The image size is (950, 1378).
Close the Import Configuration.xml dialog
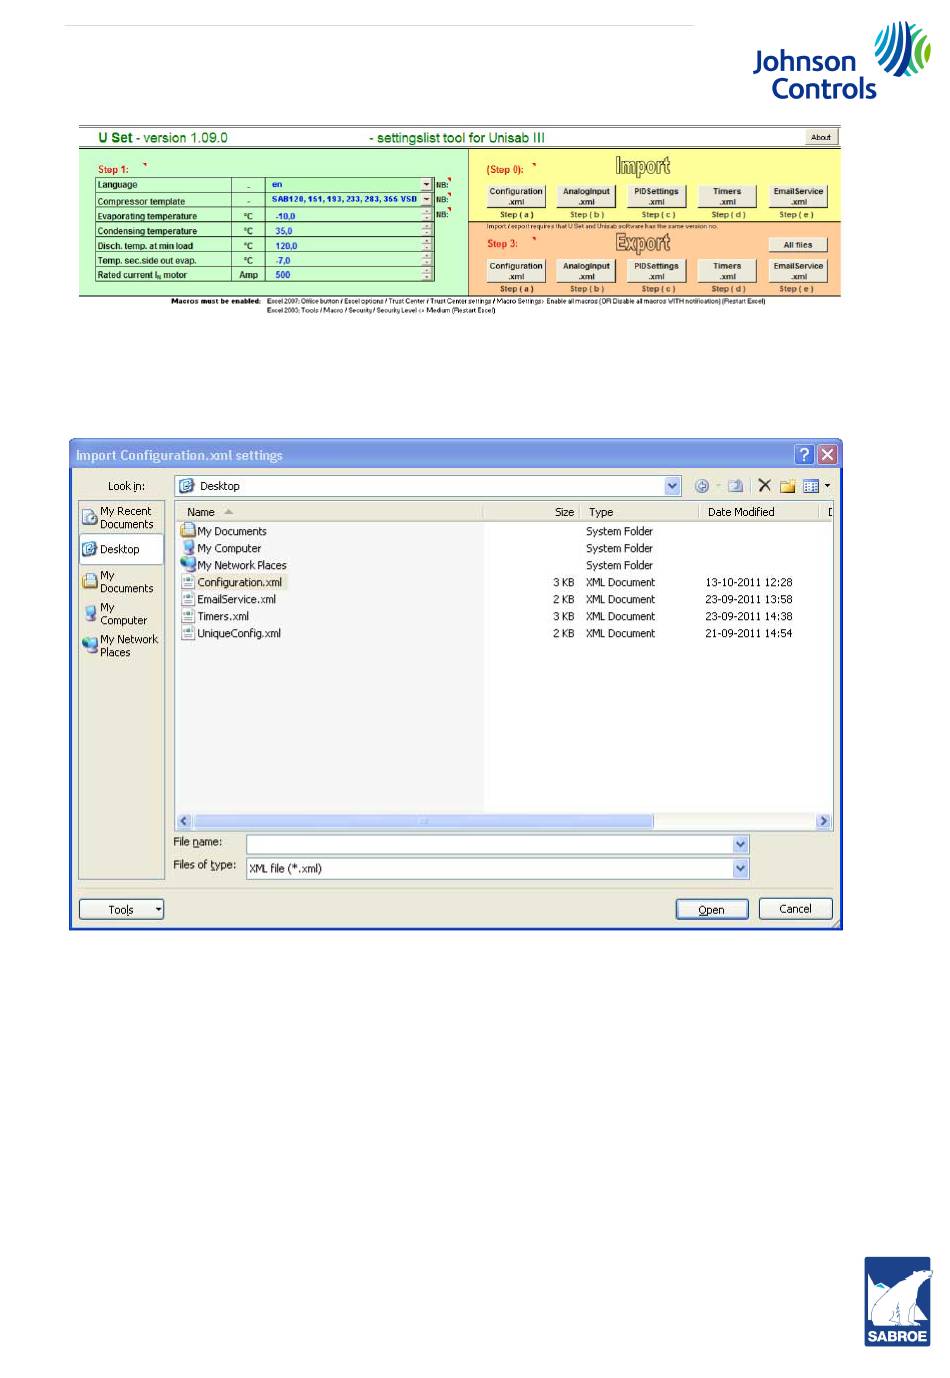pos(827,455)
